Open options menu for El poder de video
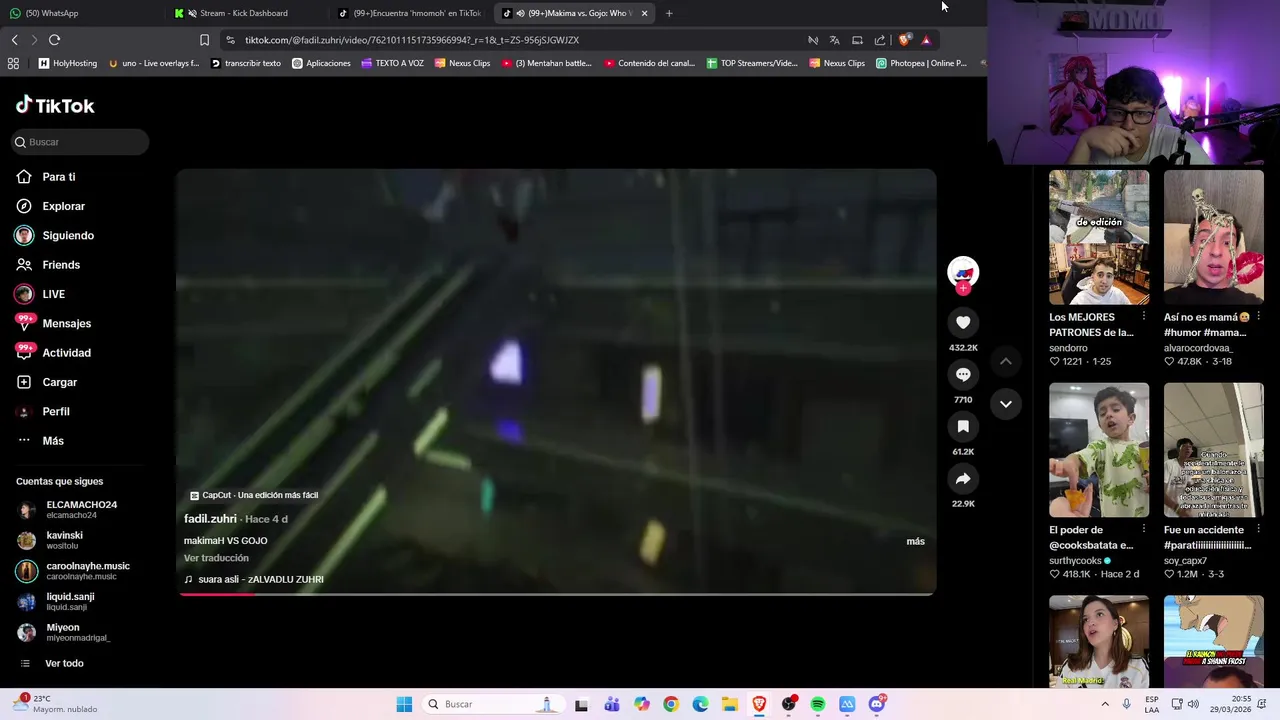 point(1144,530)
